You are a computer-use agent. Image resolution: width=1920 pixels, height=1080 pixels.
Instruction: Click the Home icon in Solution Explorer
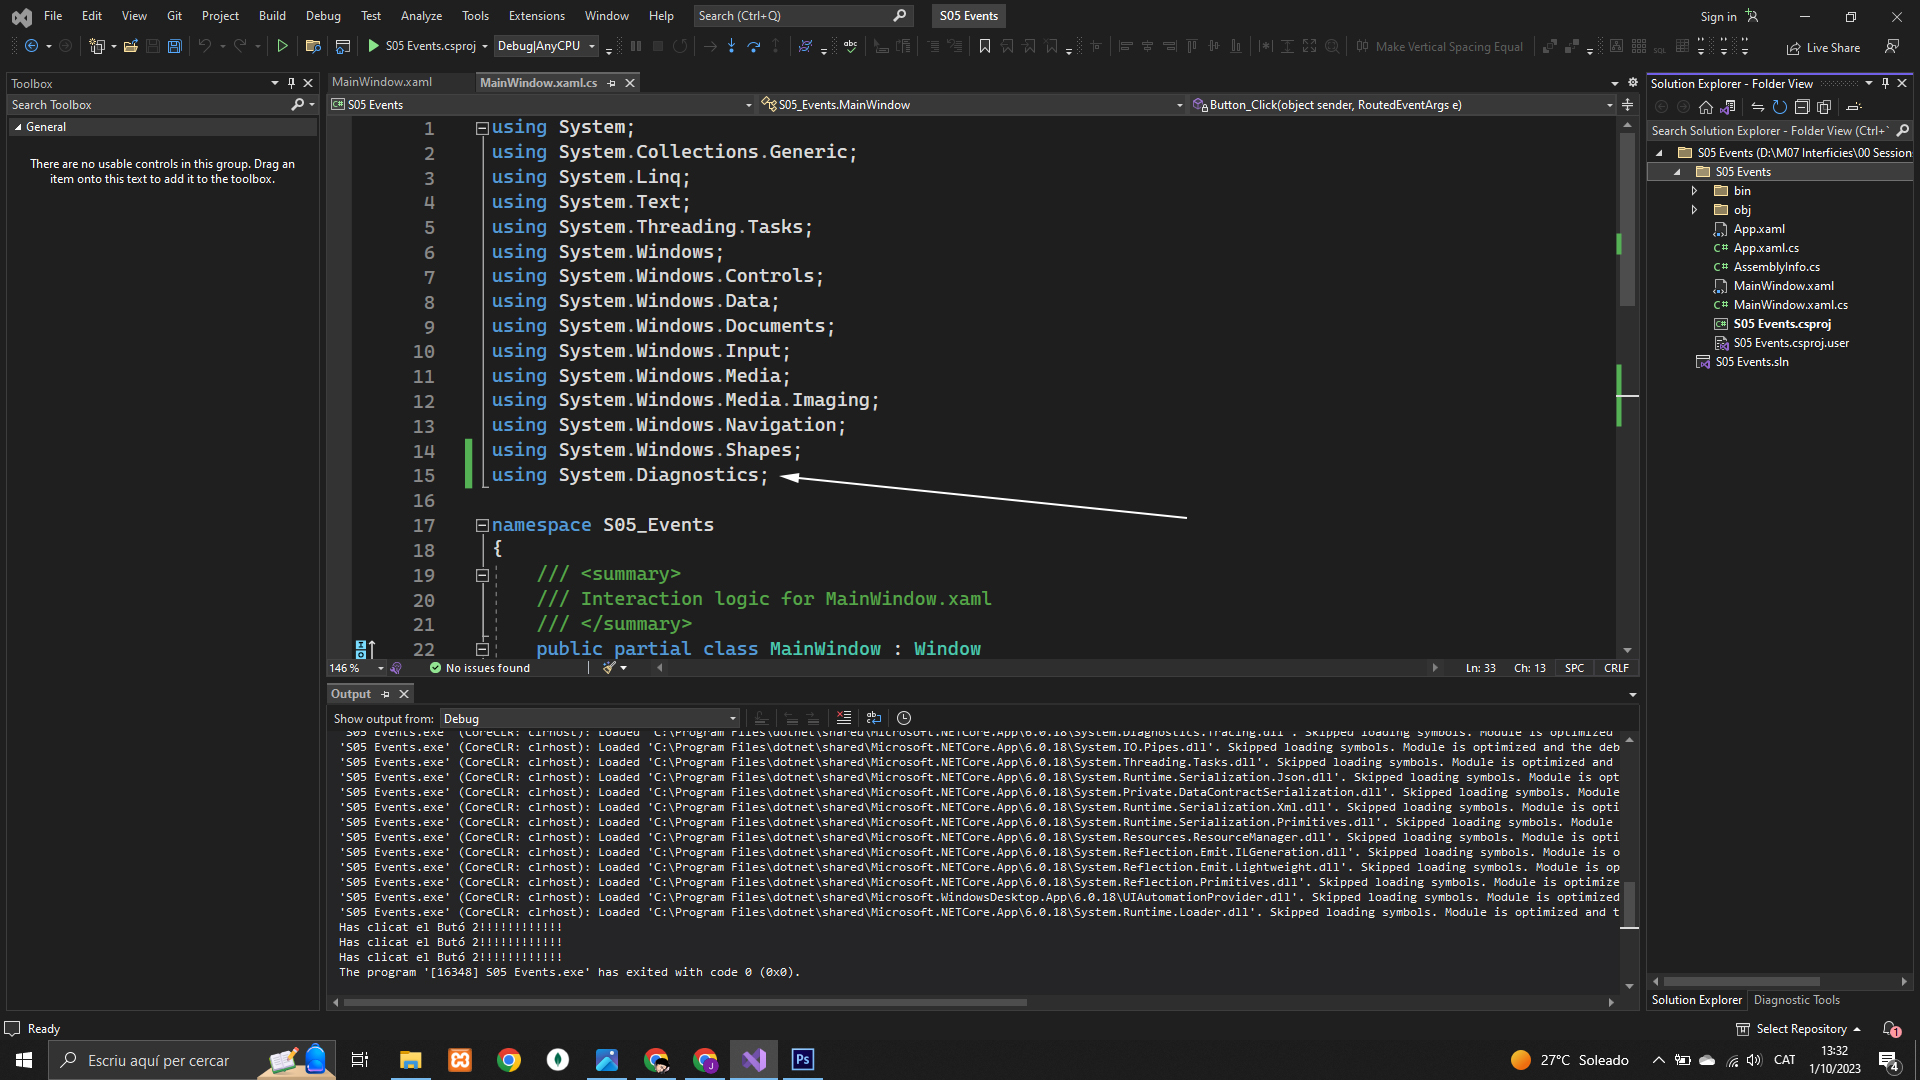pos(1706,107)
